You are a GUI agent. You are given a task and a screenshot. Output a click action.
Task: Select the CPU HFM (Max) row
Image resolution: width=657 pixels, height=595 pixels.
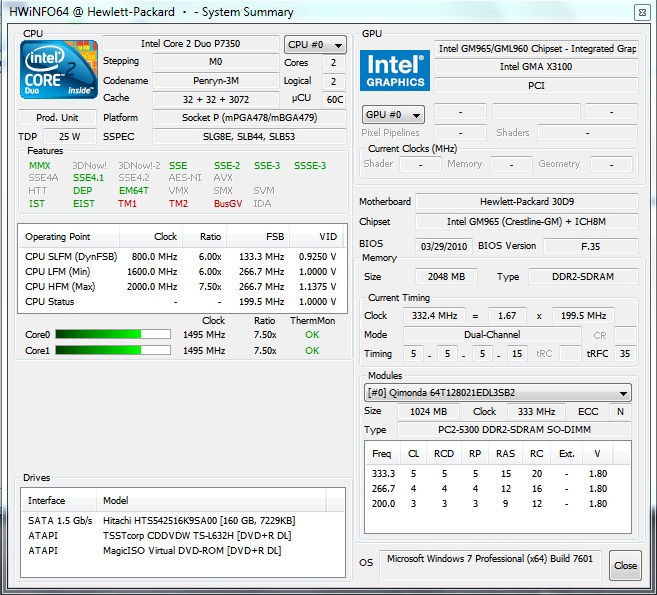pos(181,287)
